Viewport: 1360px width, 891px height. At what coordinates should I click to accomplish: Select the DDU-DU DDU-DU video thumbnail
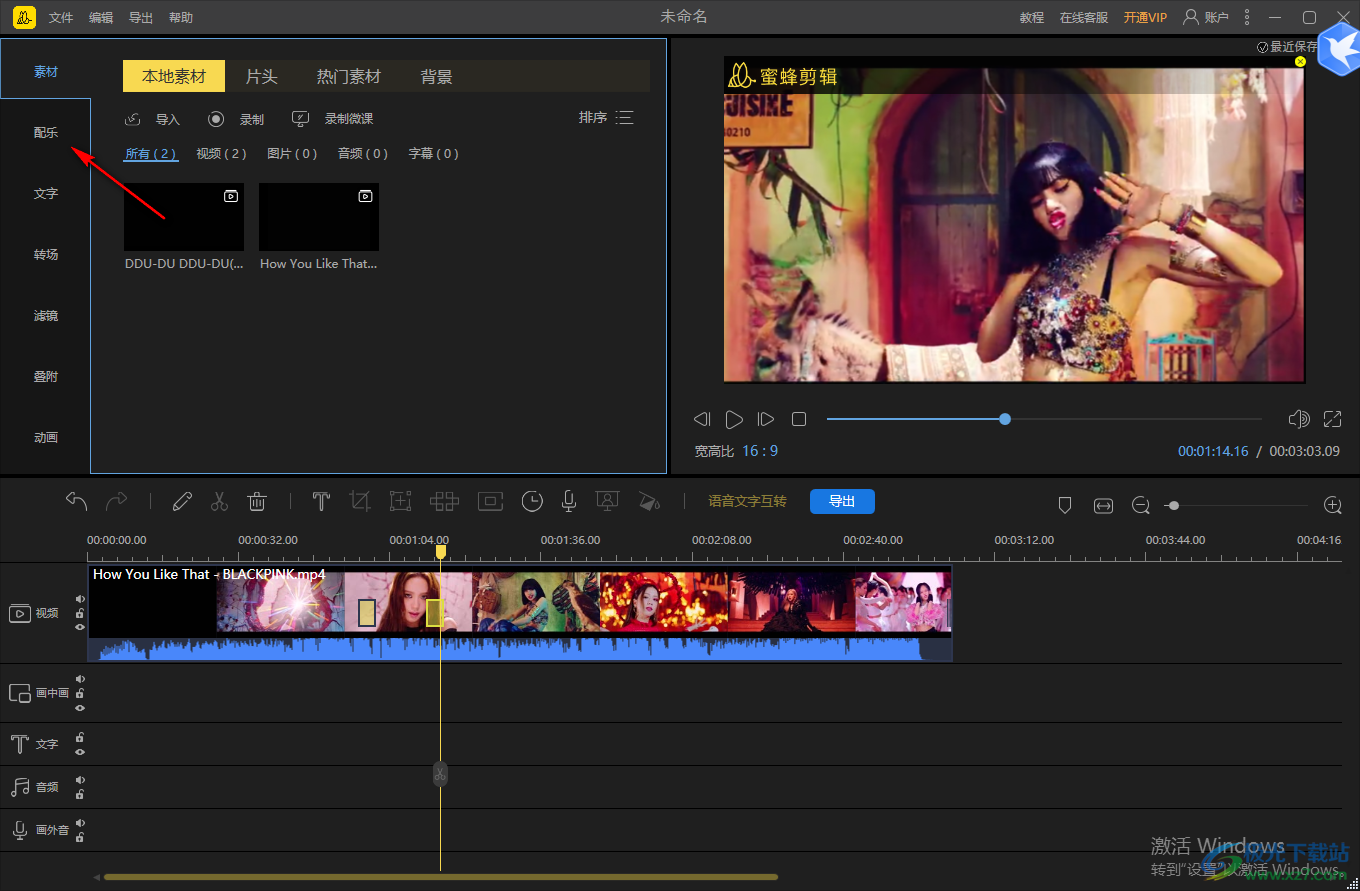(184, 217)
